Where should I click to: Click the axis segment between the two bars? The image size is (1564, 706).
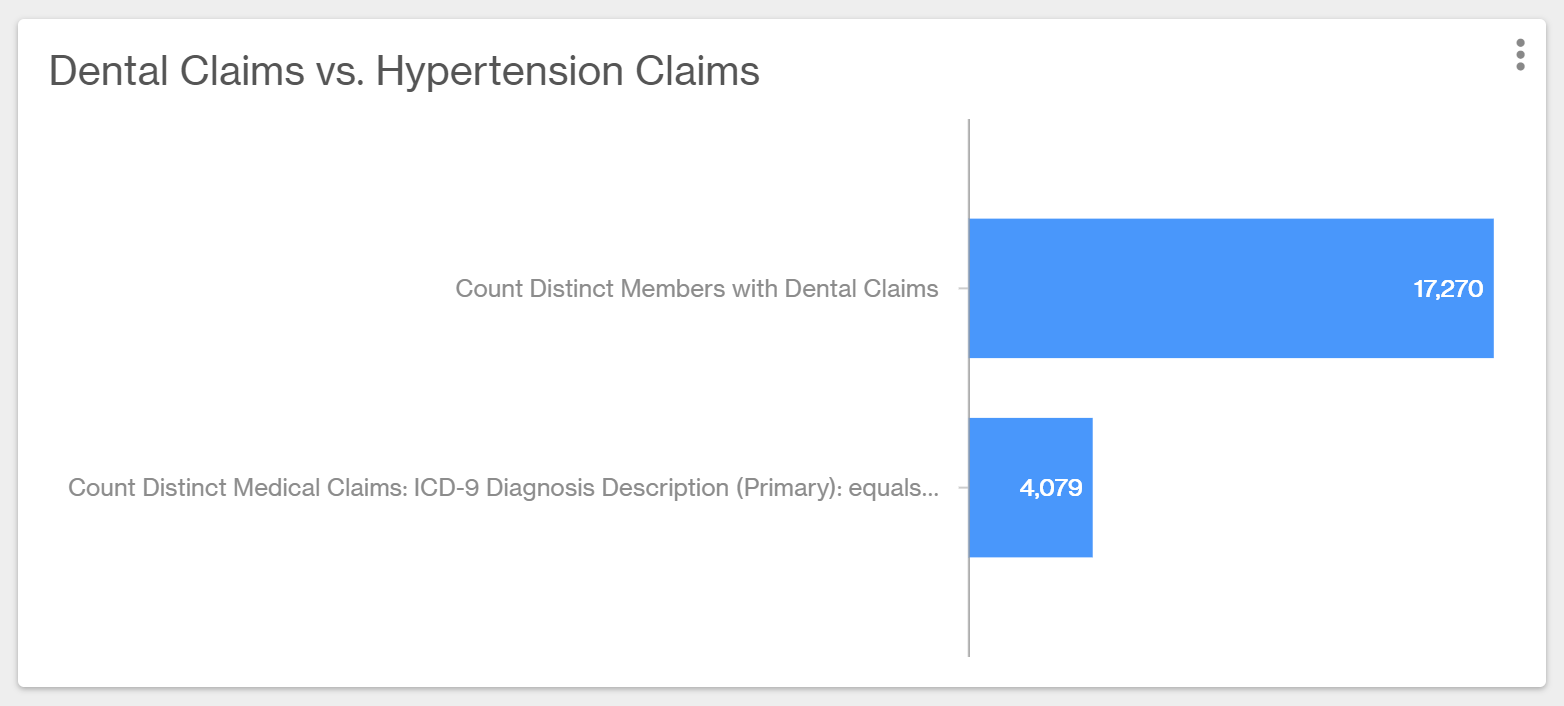click(969, 388)
